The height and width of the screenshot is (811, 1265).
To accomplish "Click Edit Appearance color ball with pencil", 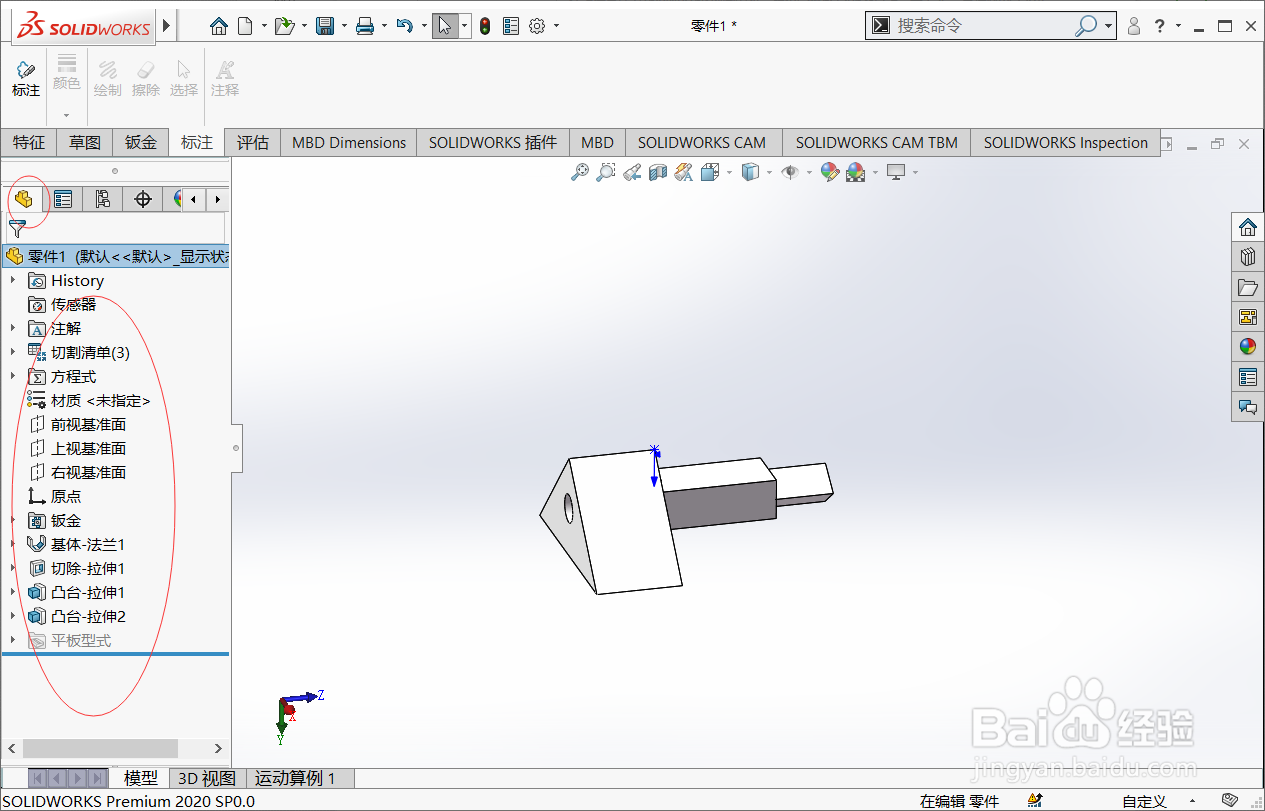I will [829, 172].
